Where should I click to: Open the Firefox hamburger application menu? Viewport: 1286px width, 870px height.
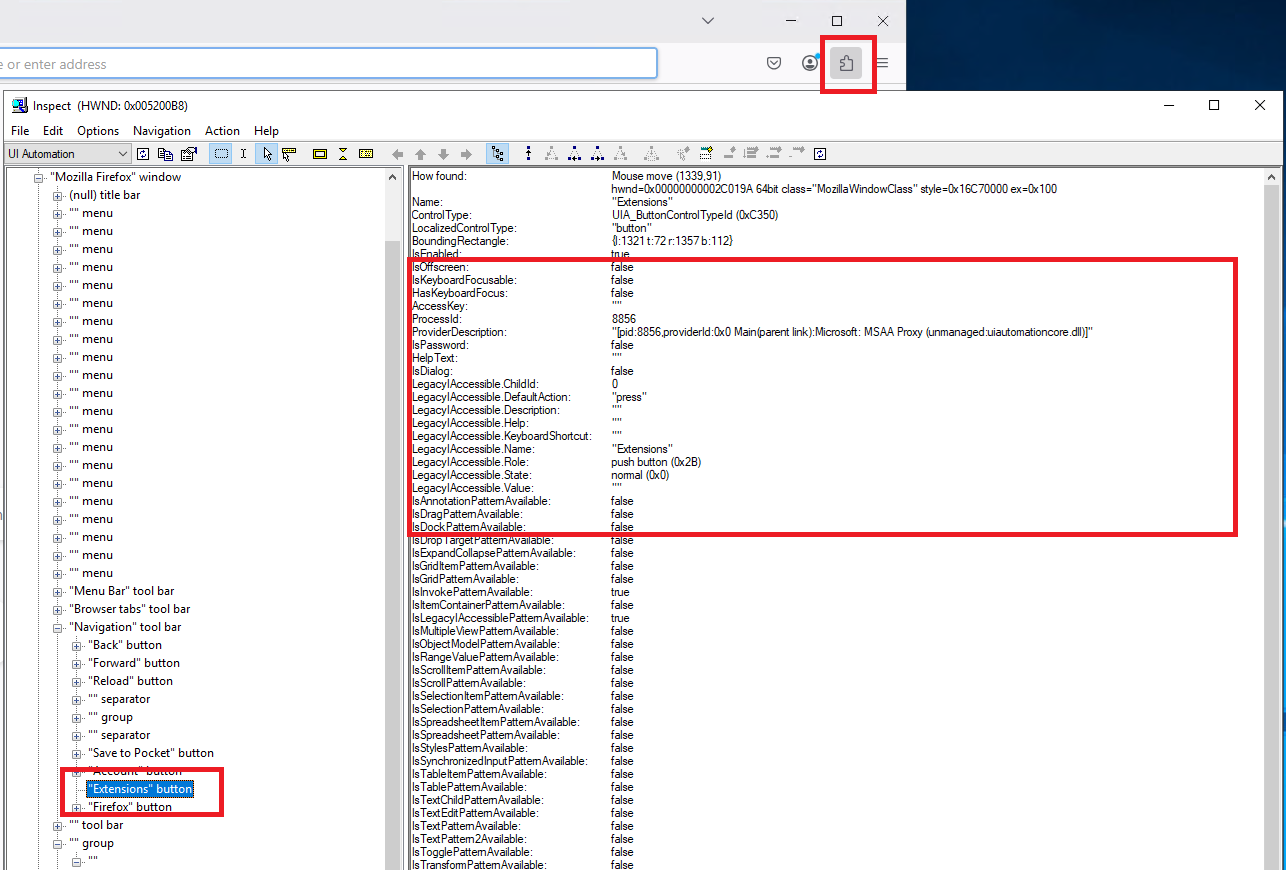(882, 64)
